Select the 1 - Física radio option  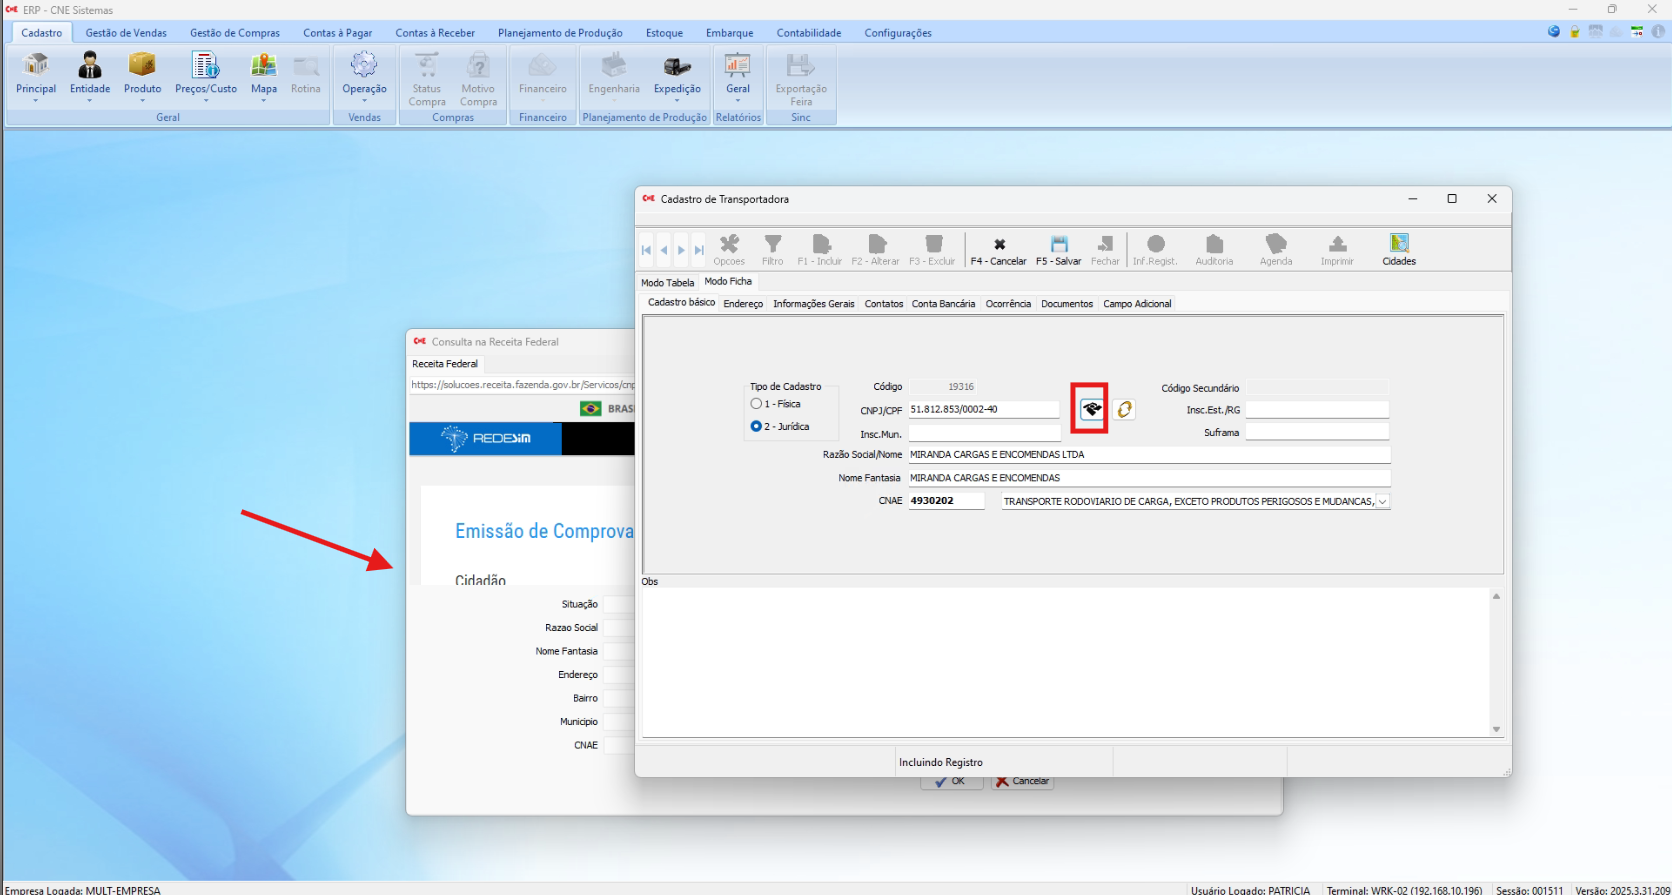click(x=757, y=404)
